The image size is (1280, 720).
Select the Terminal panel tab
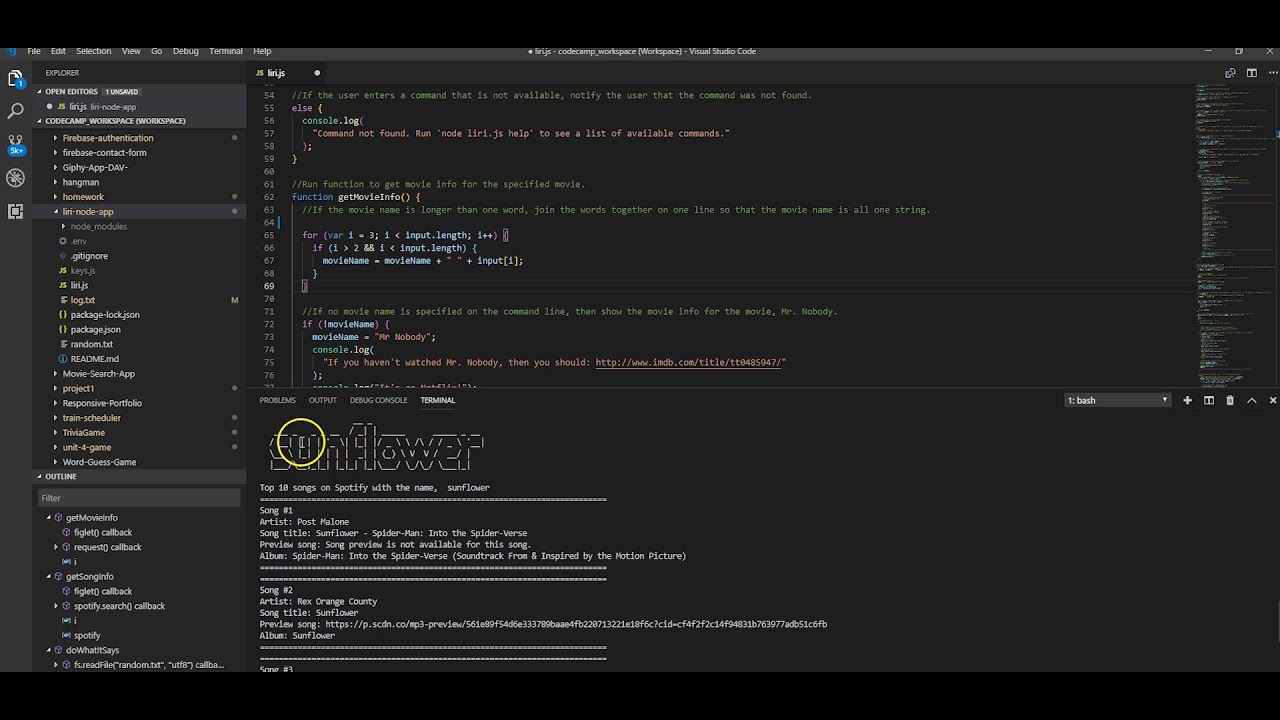pos(437,400)
